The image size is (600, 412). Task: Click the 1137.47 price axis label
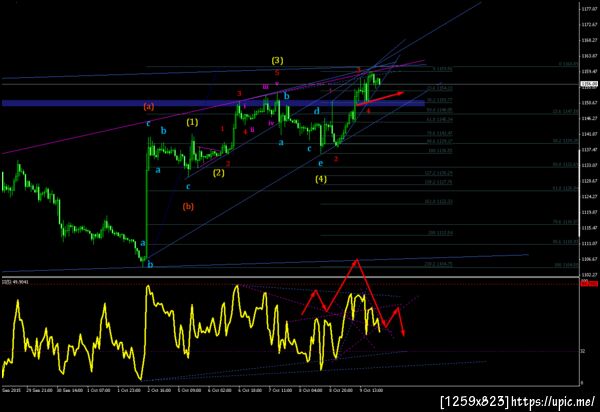589,150
